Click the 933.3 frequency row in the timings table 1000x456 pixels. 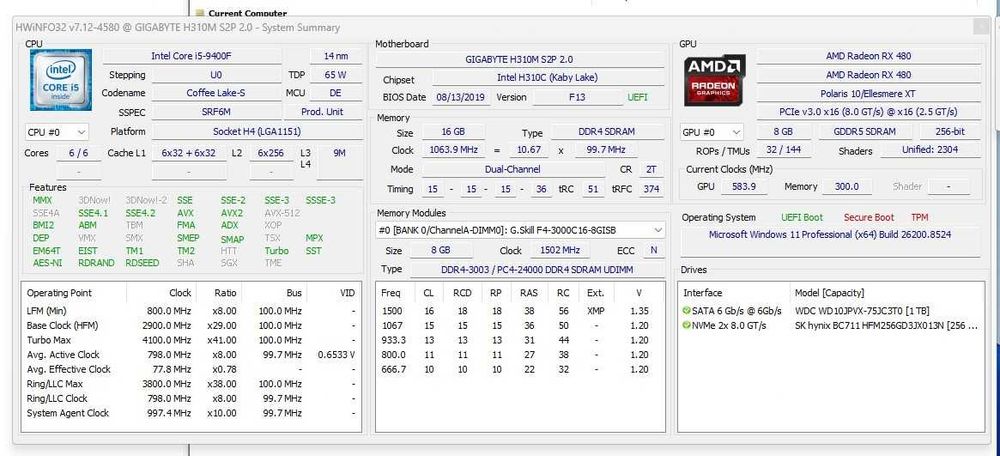click(x=520, y=341)
